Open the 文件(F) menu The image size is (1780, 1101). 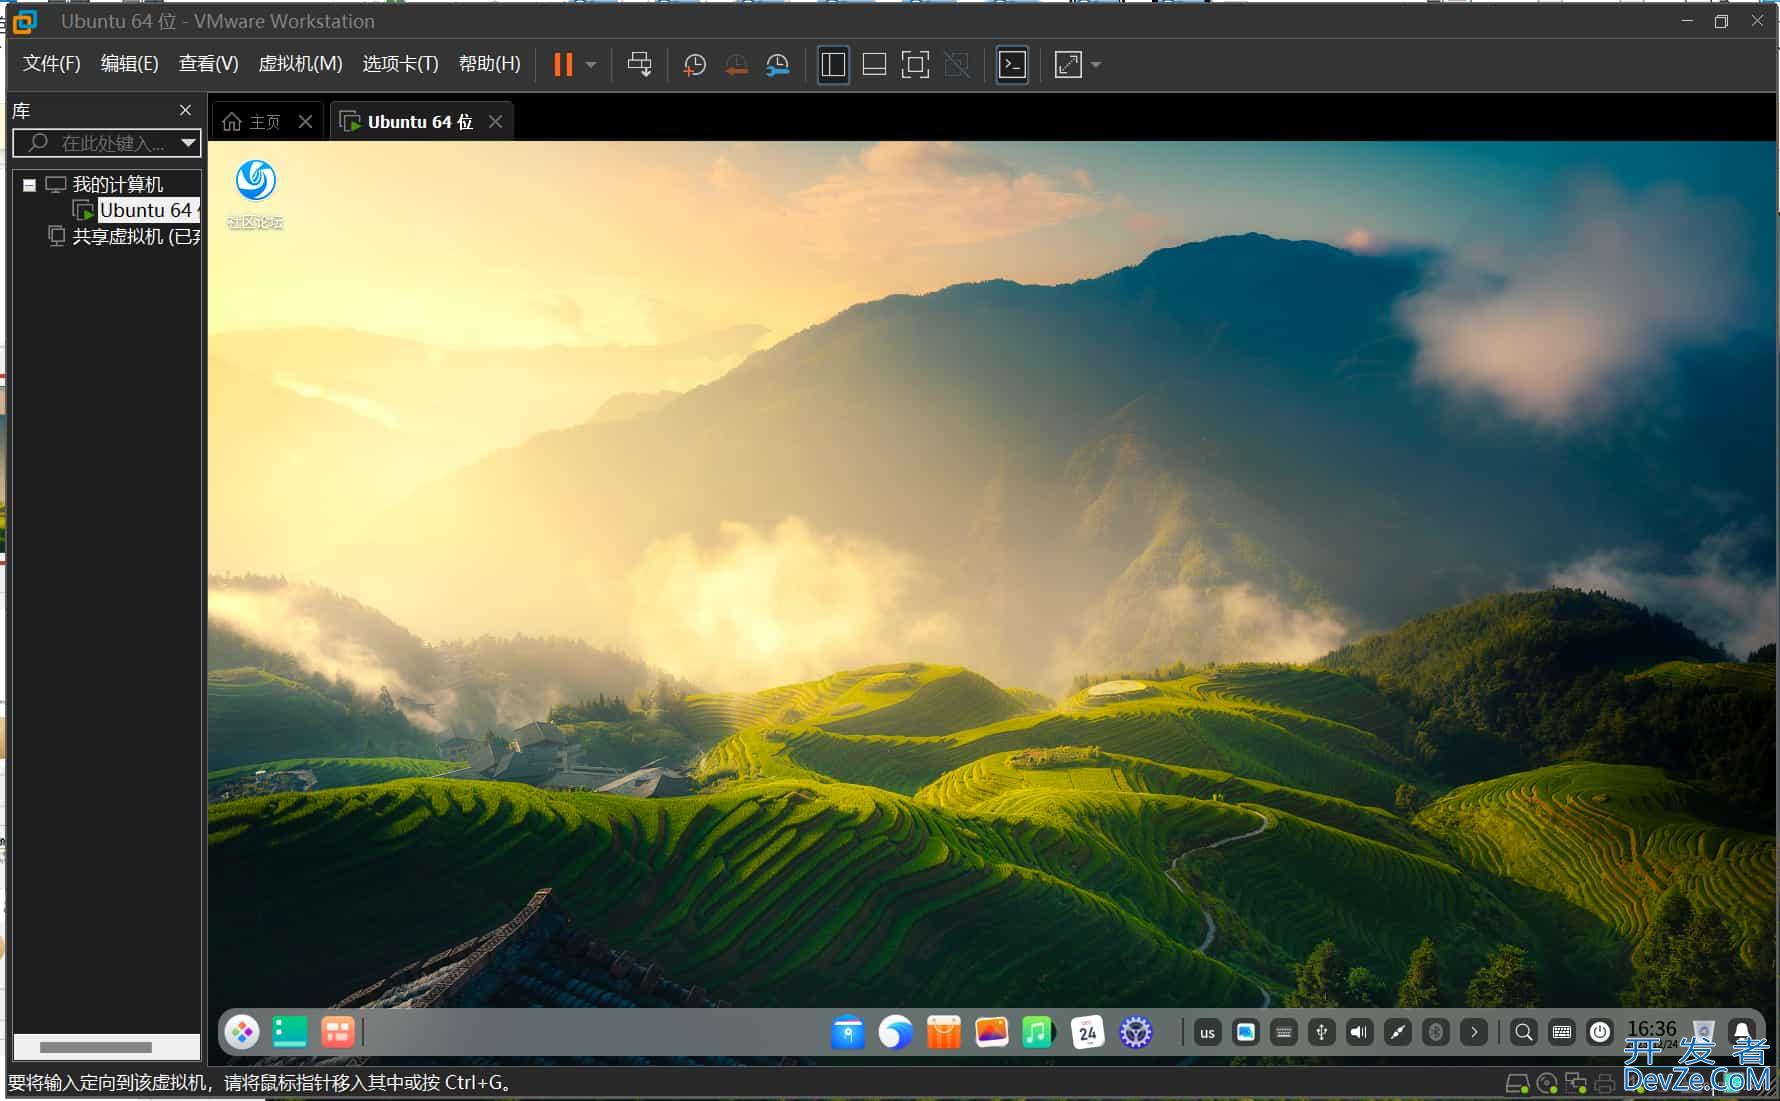click(51, 64)
